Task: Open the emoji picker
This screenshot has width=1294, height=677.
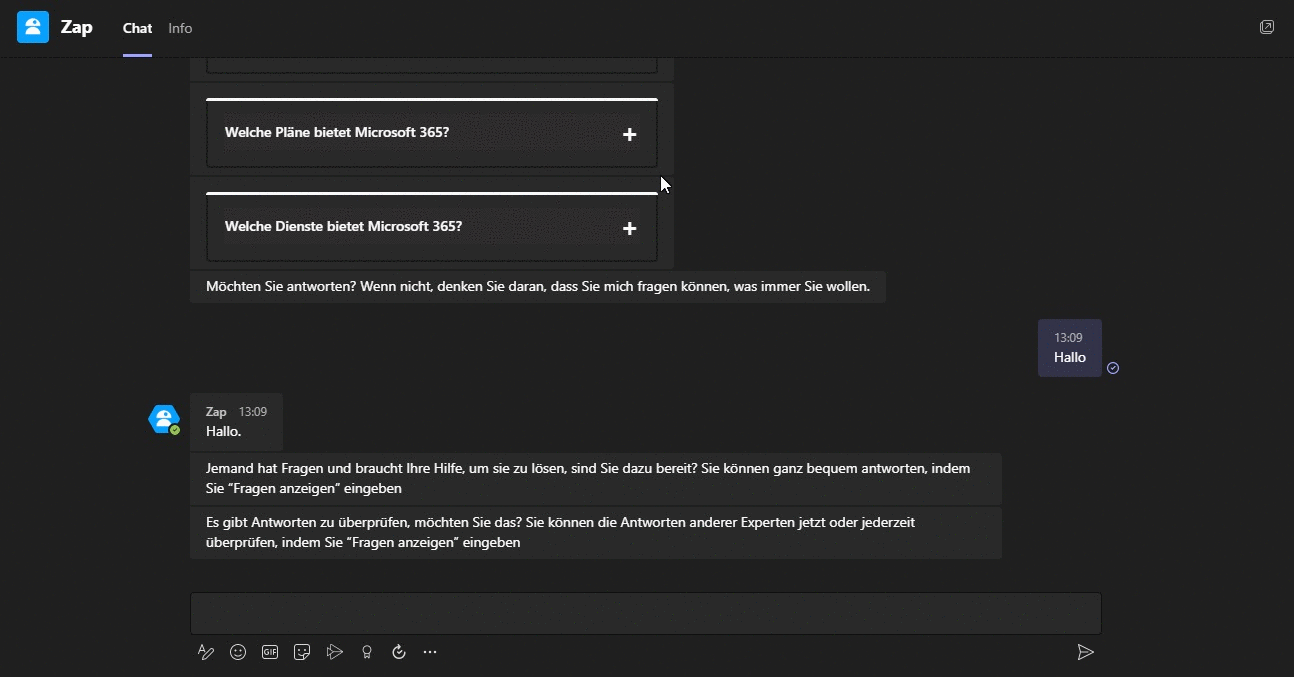Action: click(x=238, y=652)
